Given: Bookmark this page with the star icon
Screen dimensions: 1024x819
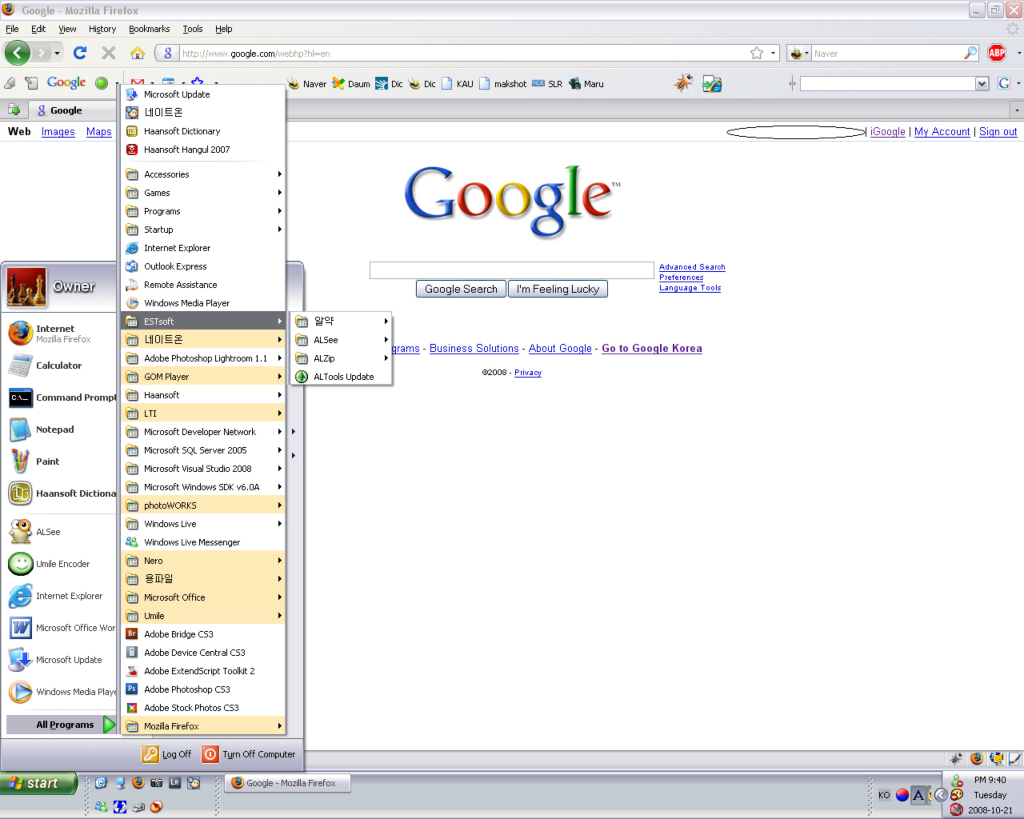Looking at the screenshot, I should pyautogui.click(x=756, y=53).
